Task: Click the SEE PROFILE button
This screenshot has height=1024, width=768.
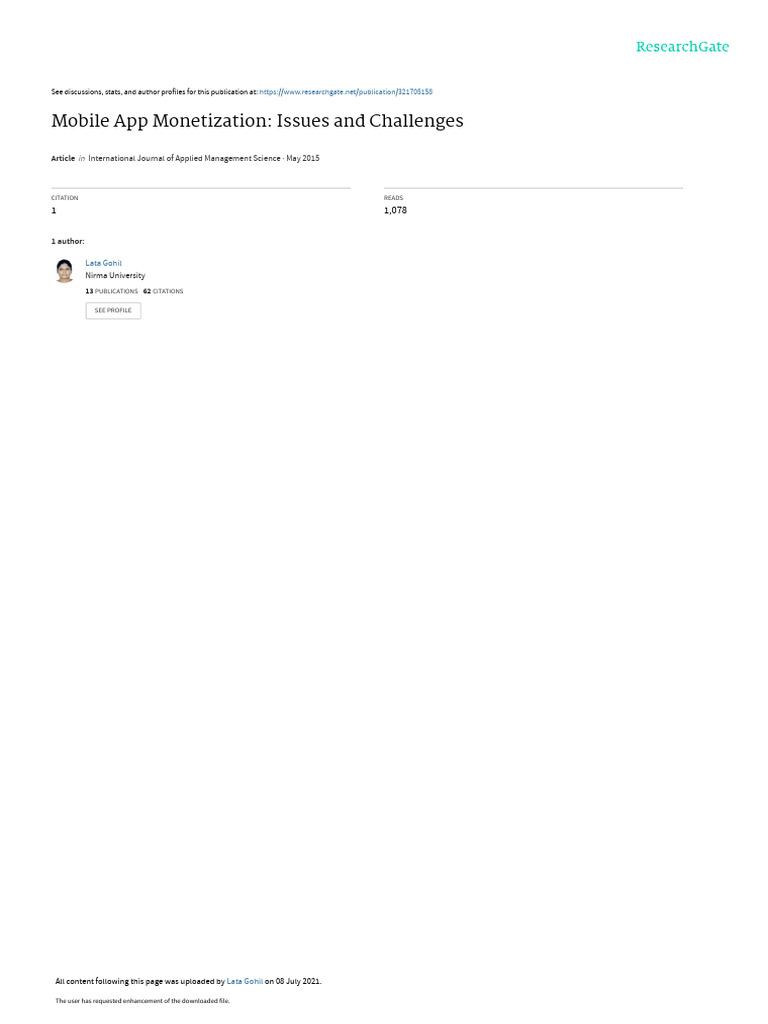Action: point(113,311)
